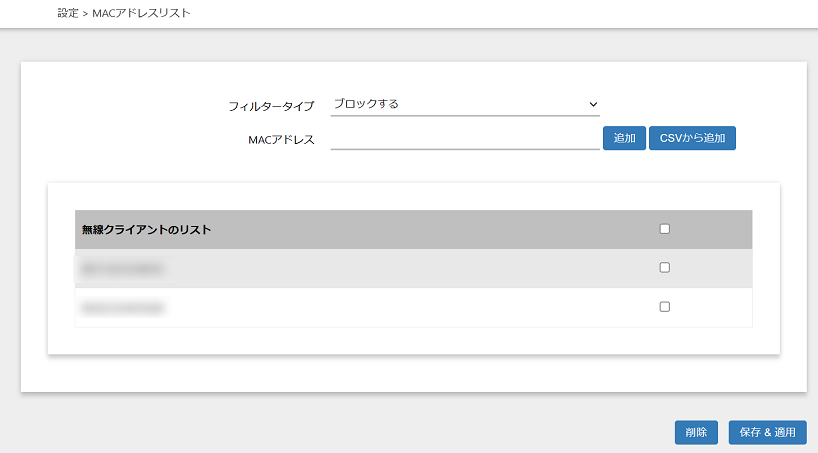Click MACアドレスリスト in the breadcrumb
818x453 pixels.
tap(141, 14)
